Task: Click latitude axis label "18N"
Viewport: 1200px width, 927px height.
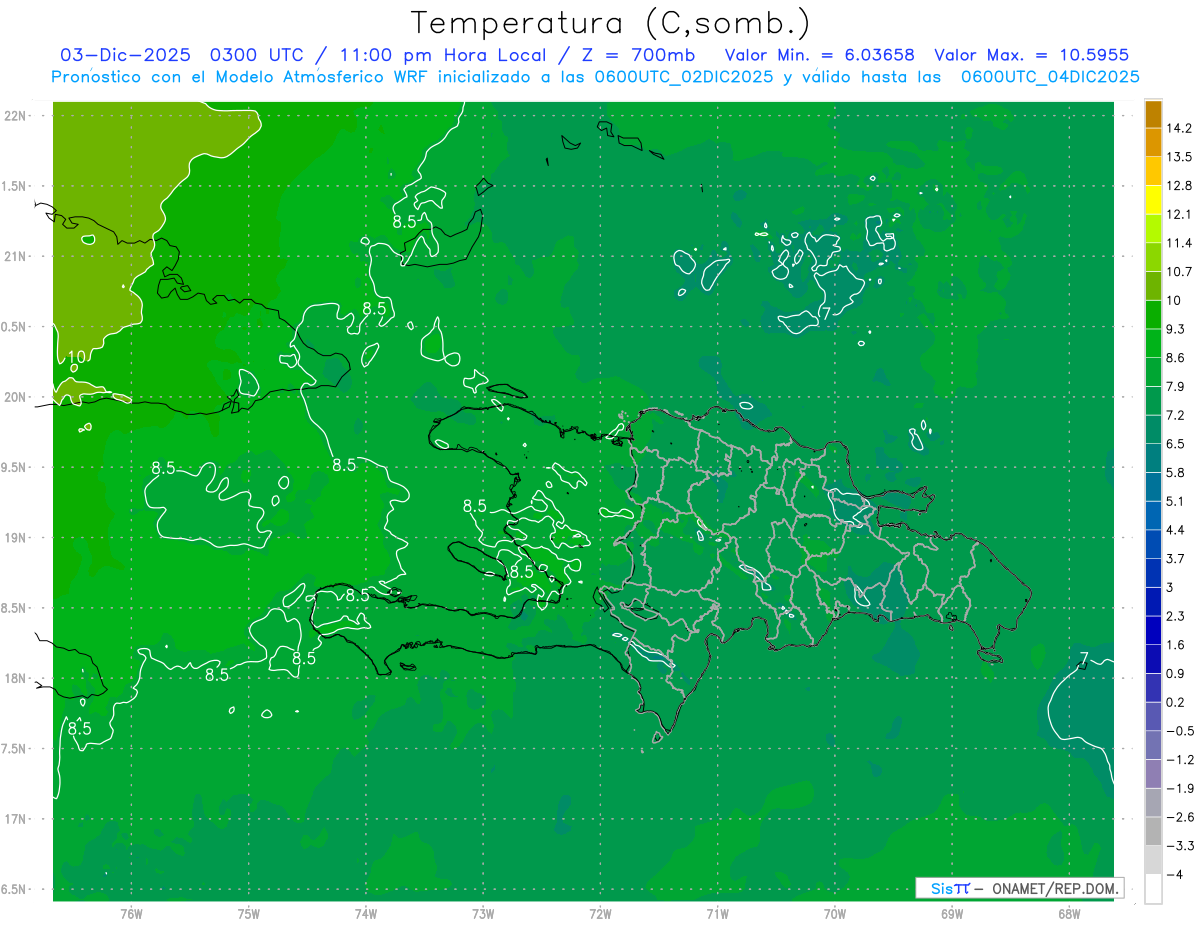Action: (16, 679)
